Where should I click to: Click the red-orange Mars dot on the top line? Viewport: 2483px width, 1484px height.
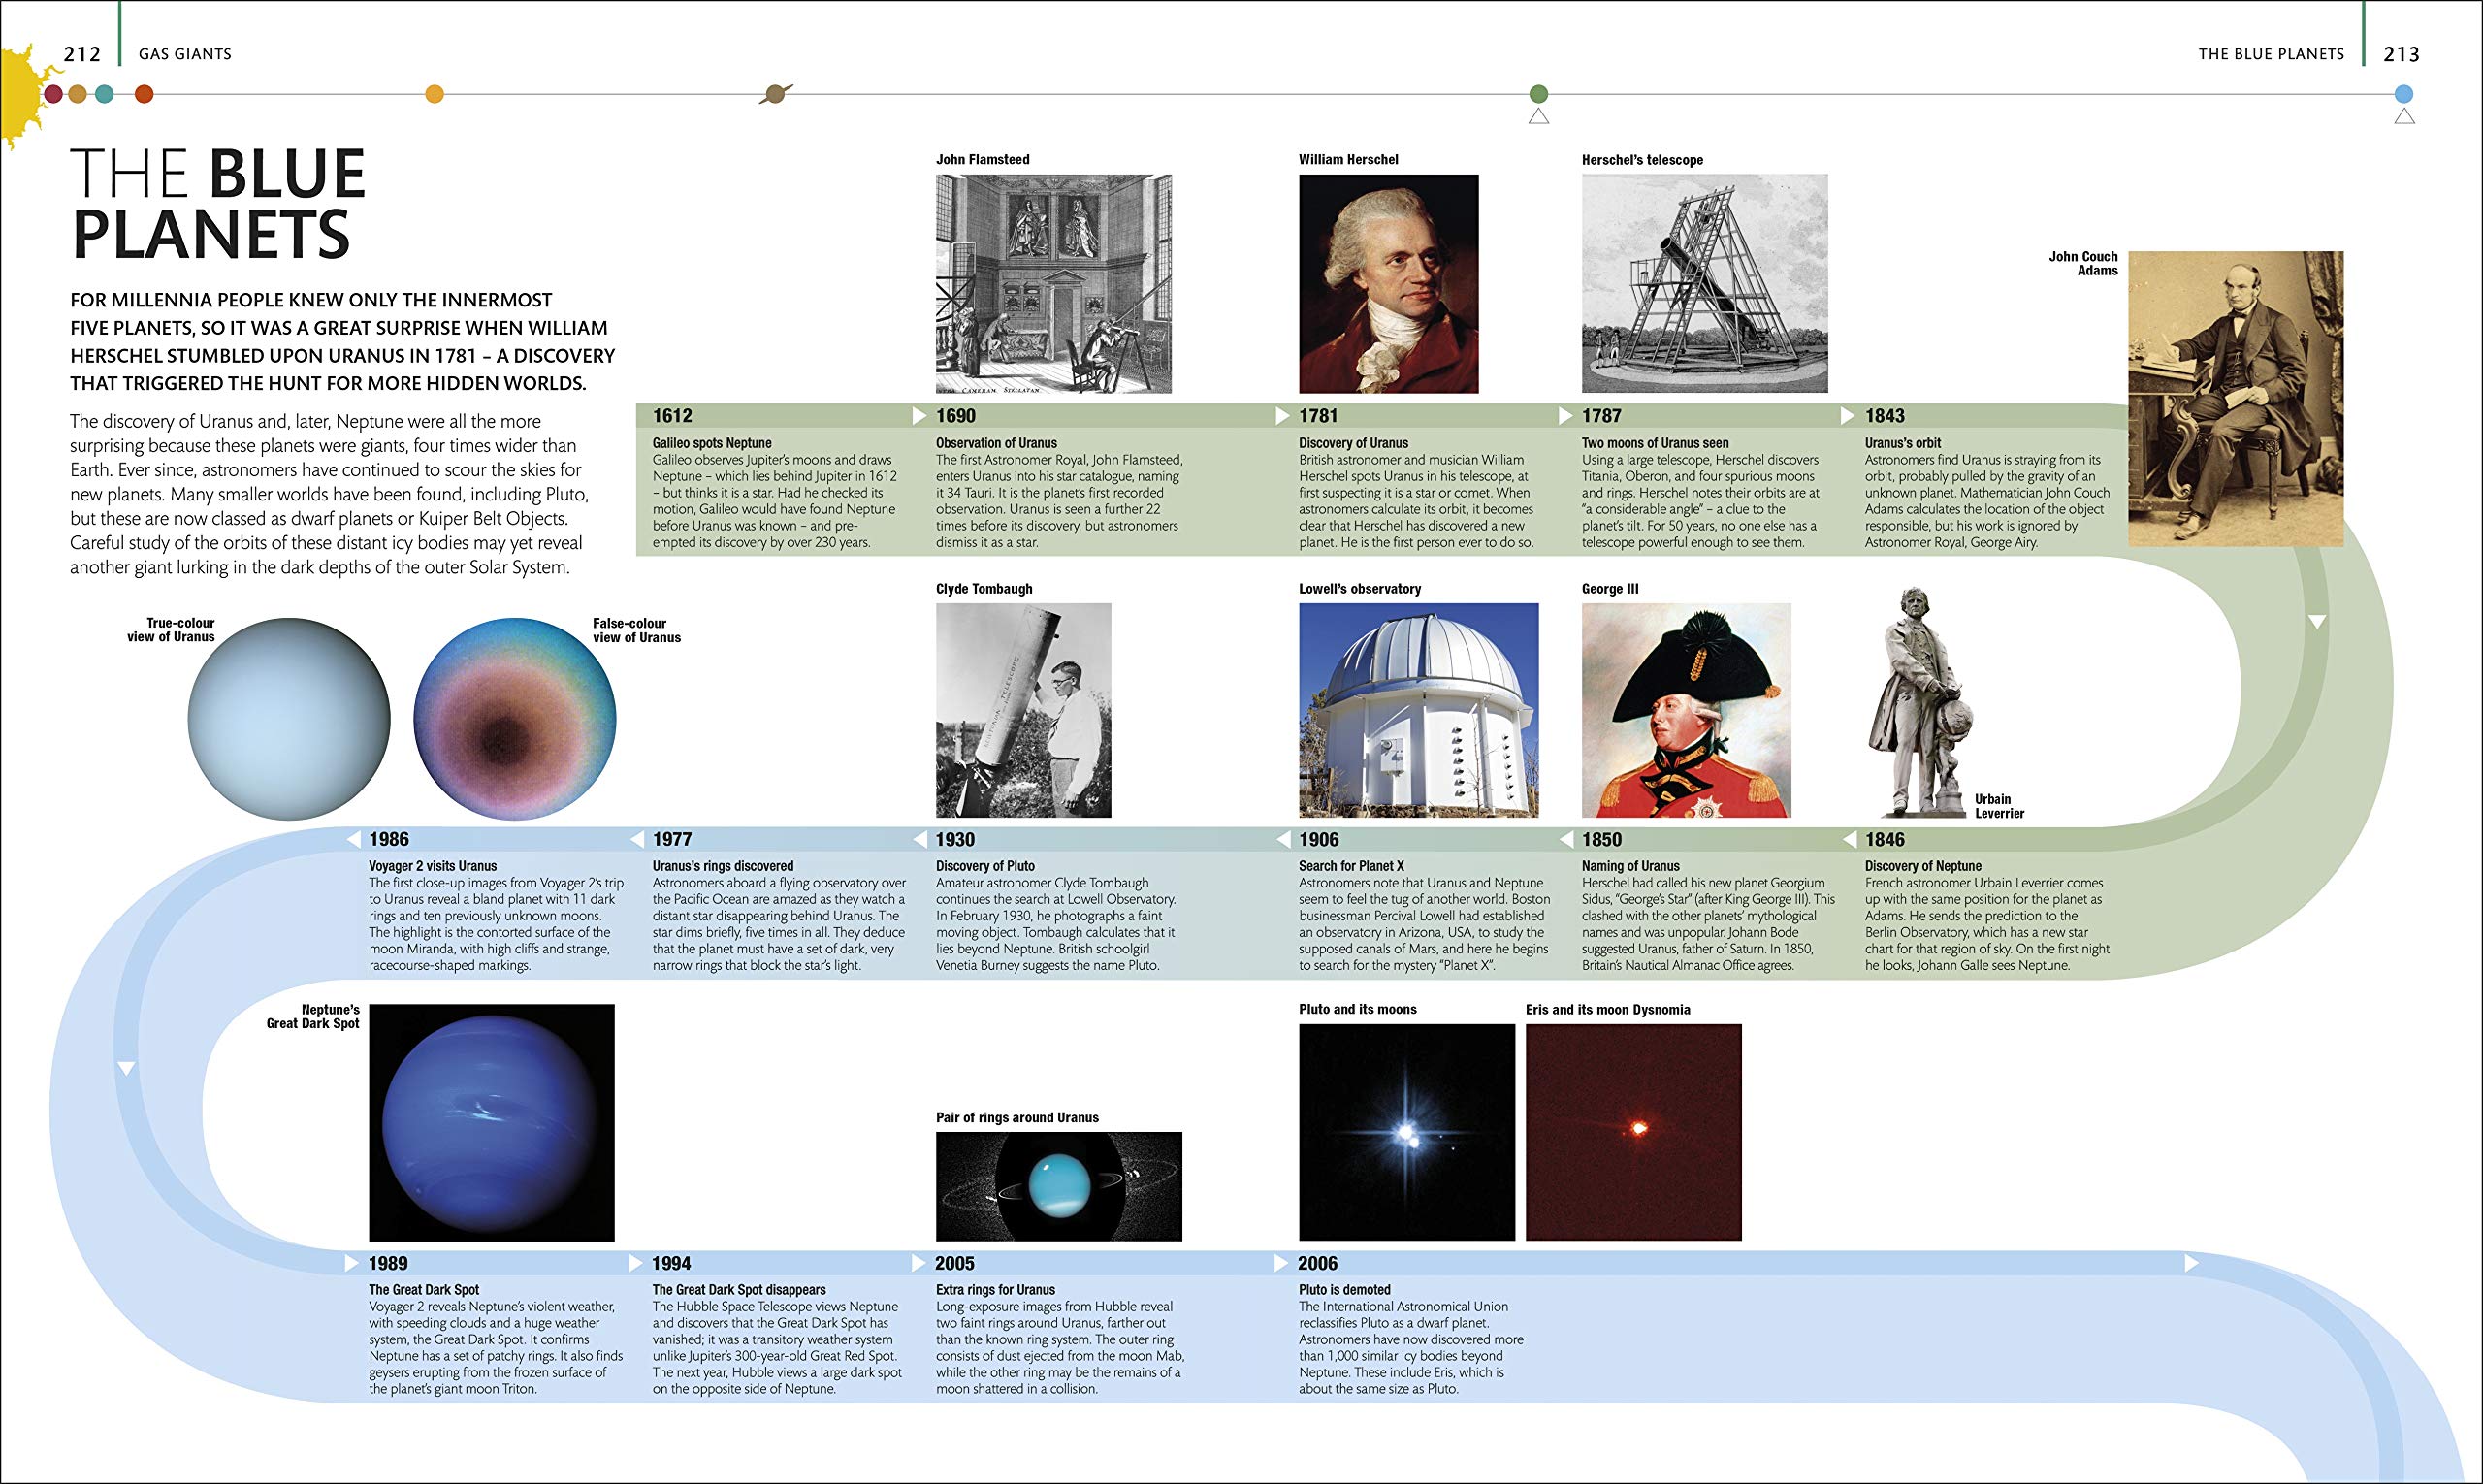point(144,95)
